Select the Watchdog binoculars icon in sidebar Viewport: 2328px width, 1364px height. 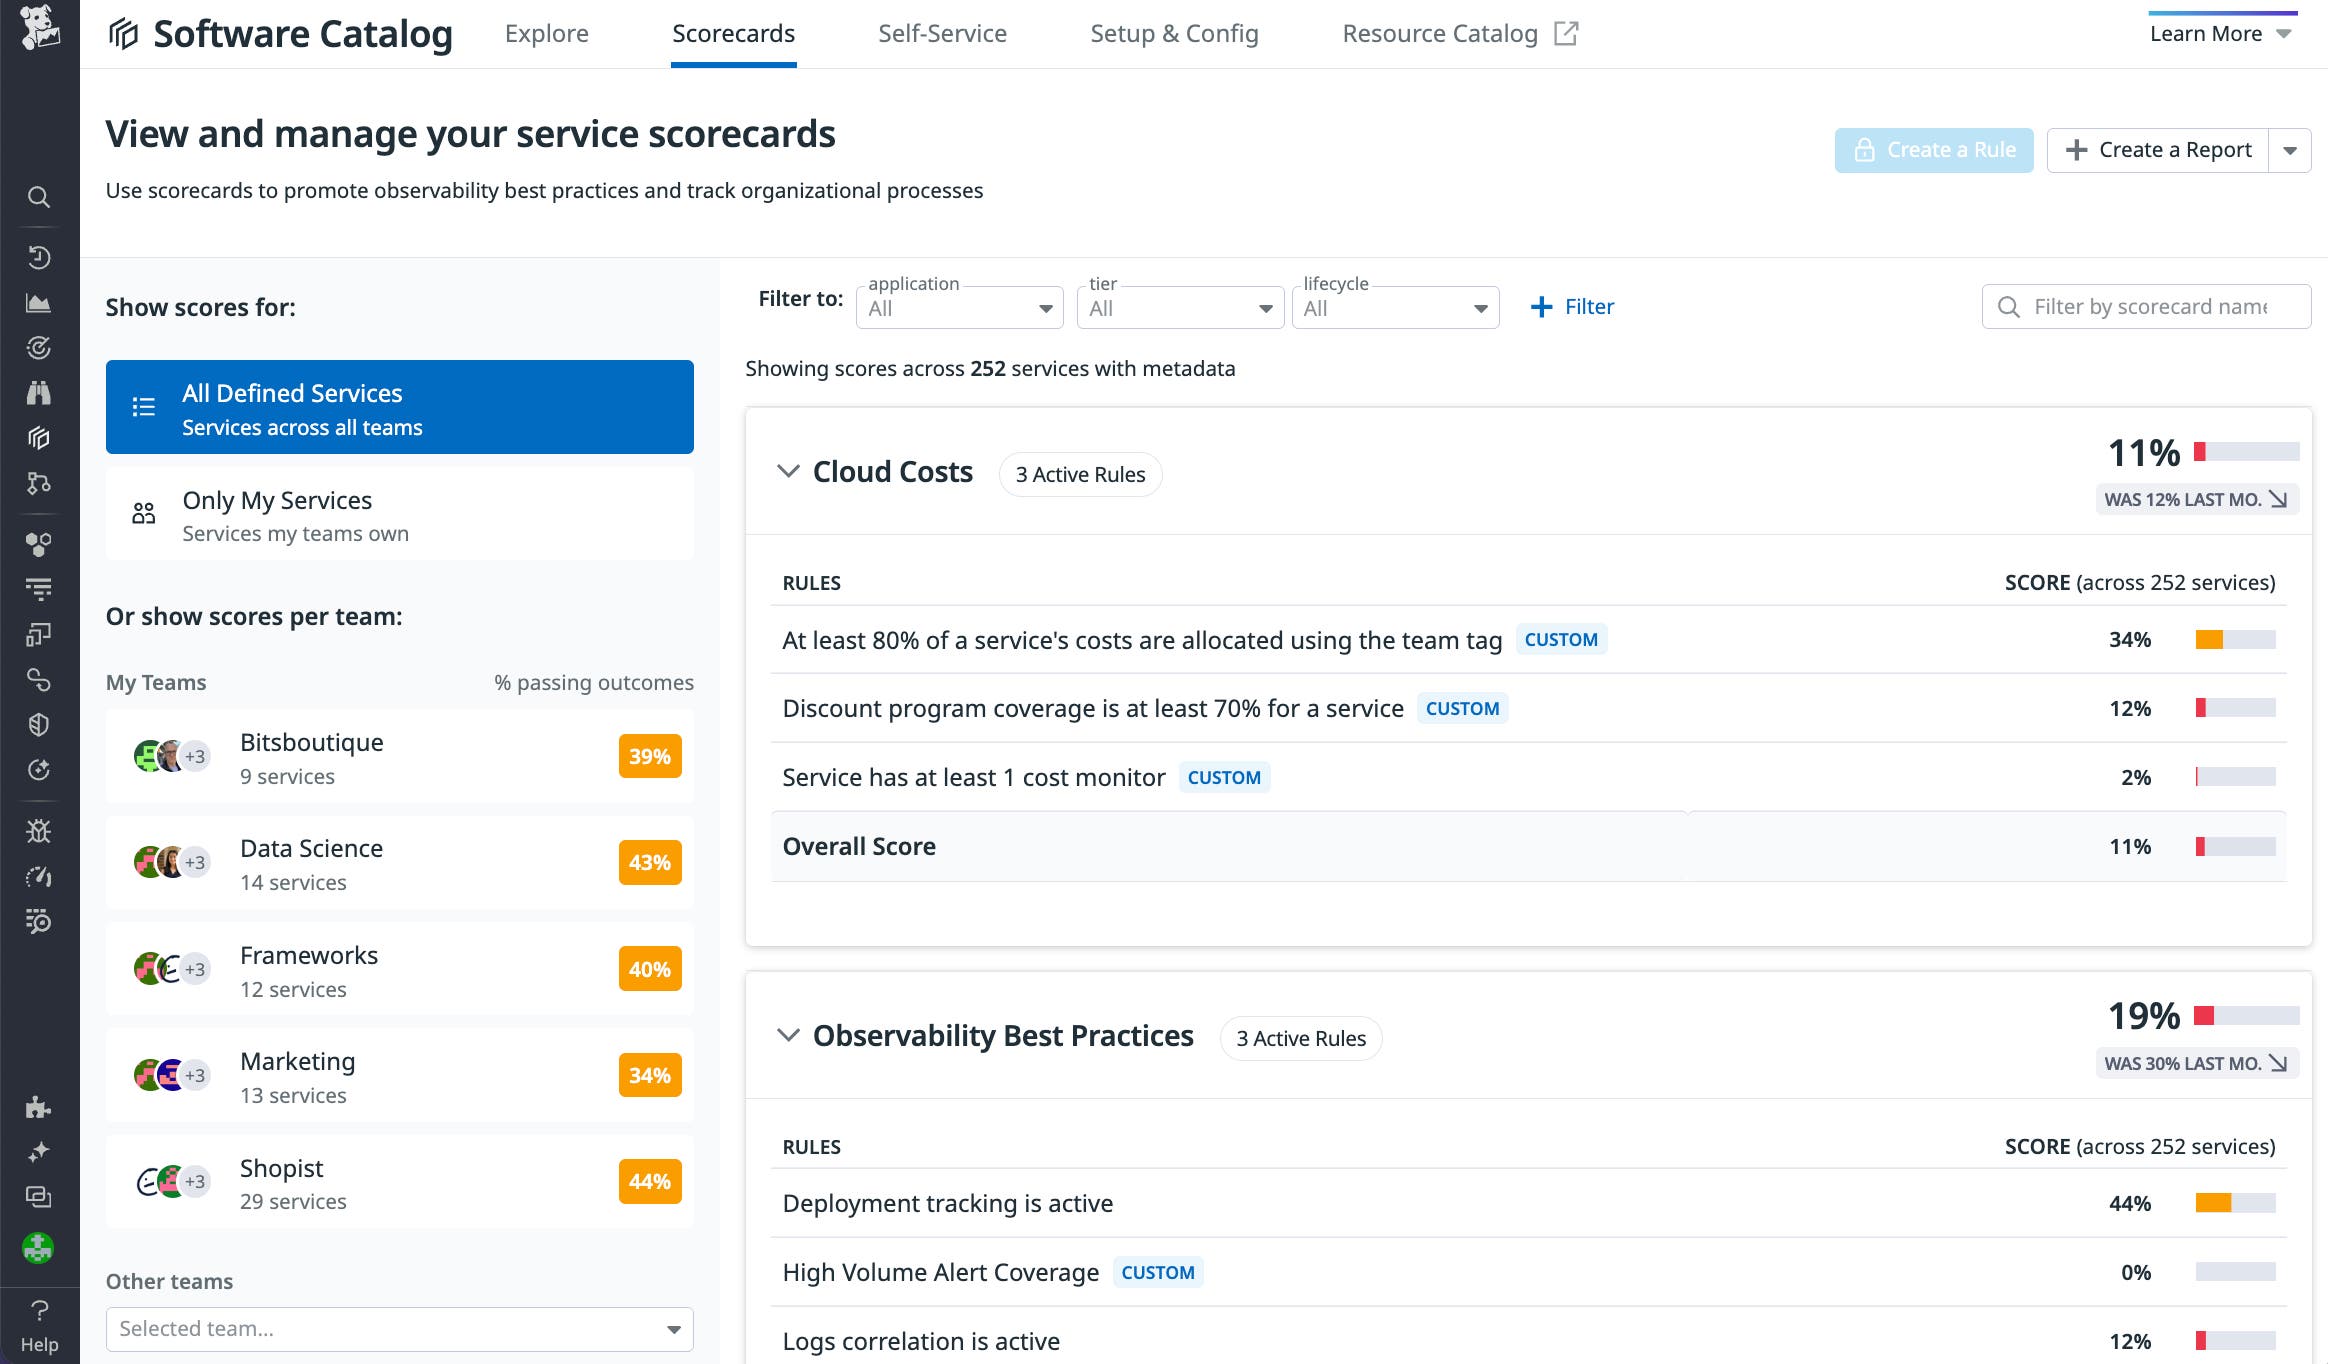(39, 392)
